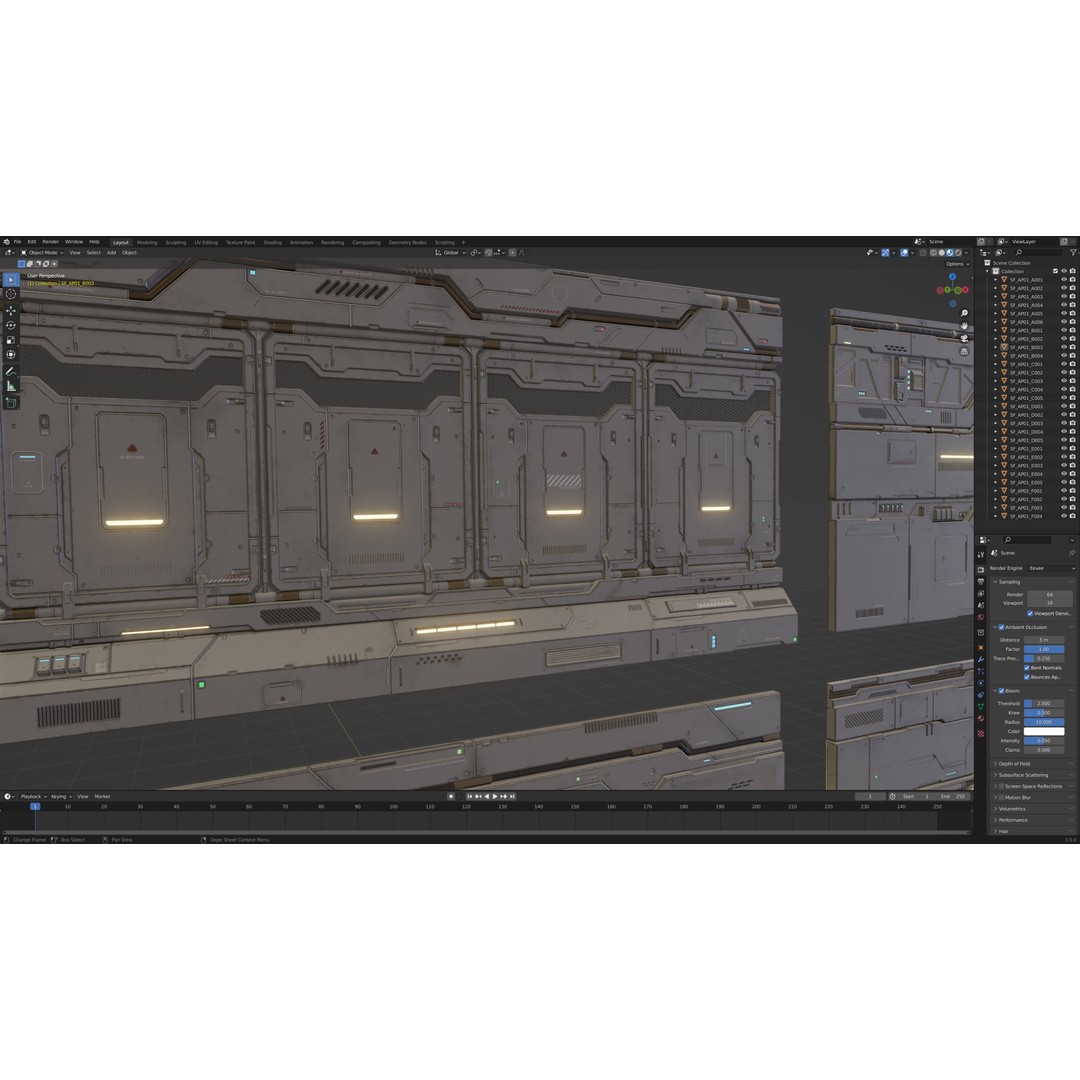This screenshot has height=1080, width=1080.
Task: Switch to the Geometry Nodes workspace tab
Action: (x=407, y=242)
